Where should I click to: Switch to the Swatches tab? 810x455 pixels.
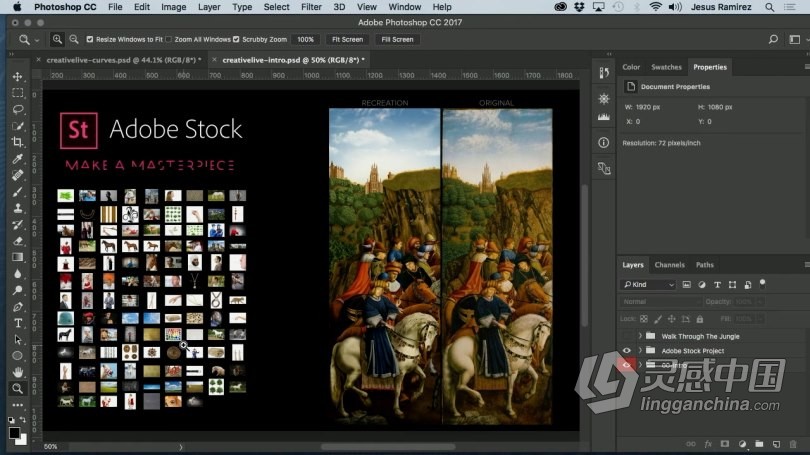coord(666,67)
